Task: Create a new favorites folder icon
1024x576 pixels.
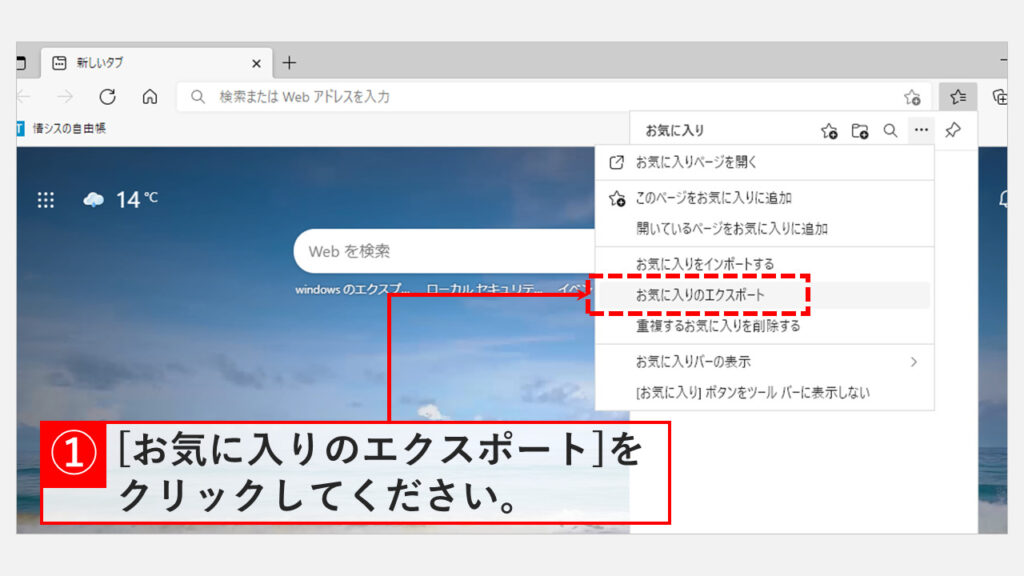Action: click(x=860, y=130)
